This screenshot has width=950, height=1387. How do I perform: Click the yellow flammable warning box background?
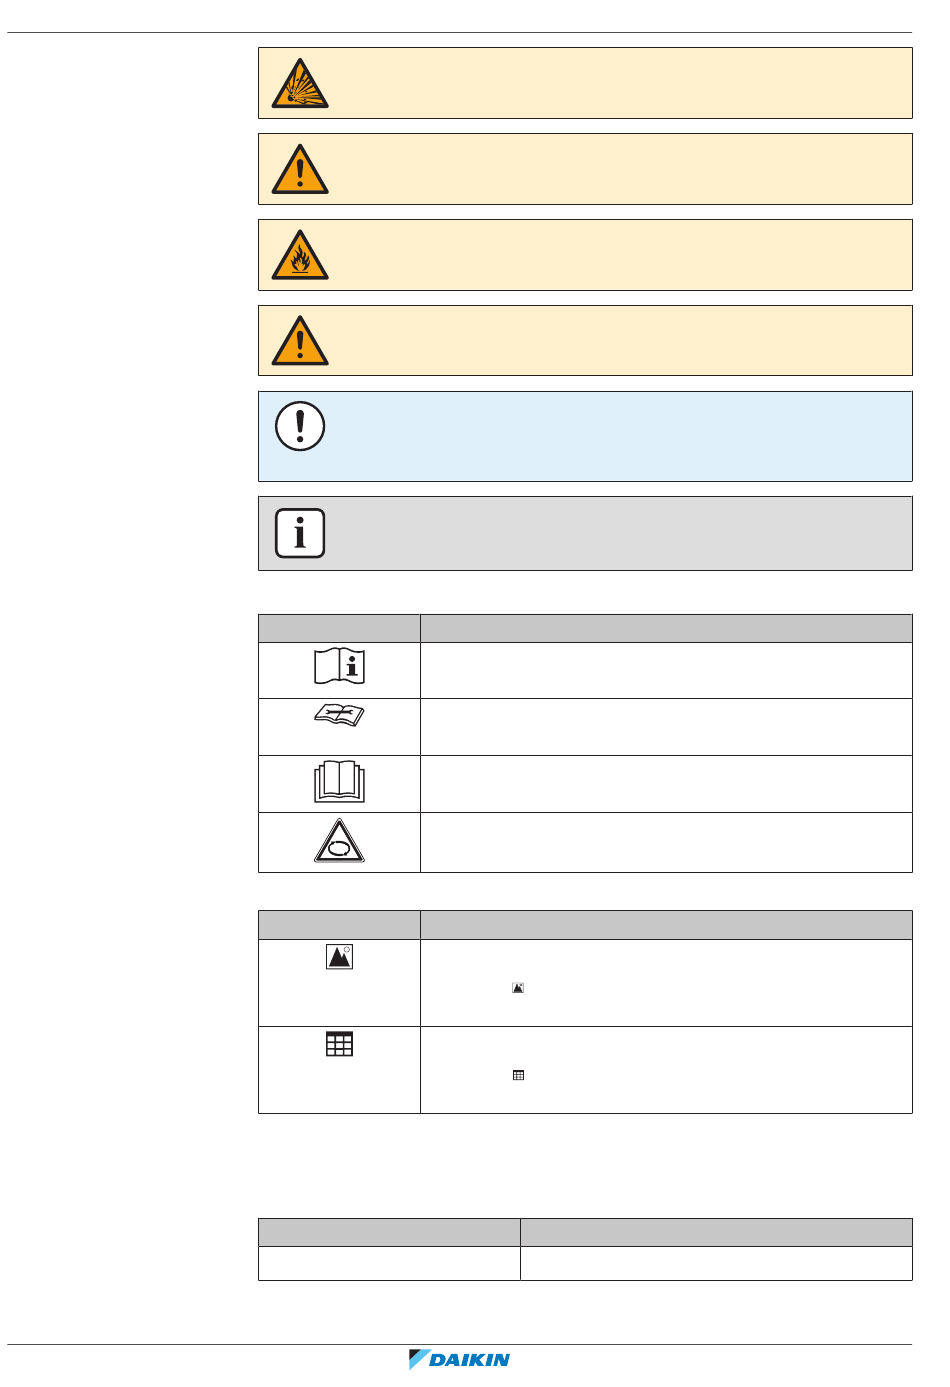(585, 255)
